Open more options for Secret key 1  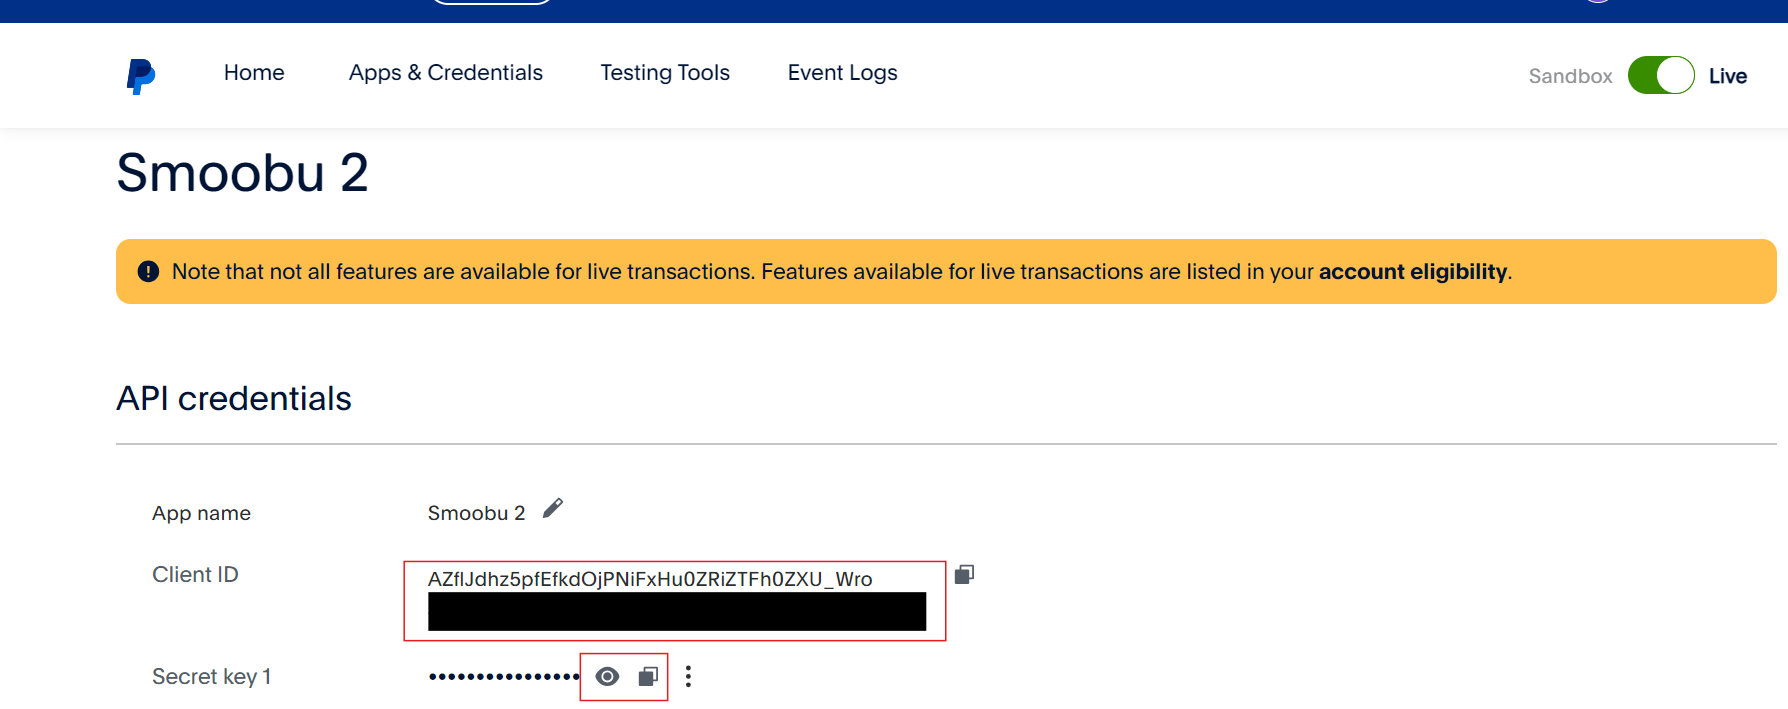[688, 677]
